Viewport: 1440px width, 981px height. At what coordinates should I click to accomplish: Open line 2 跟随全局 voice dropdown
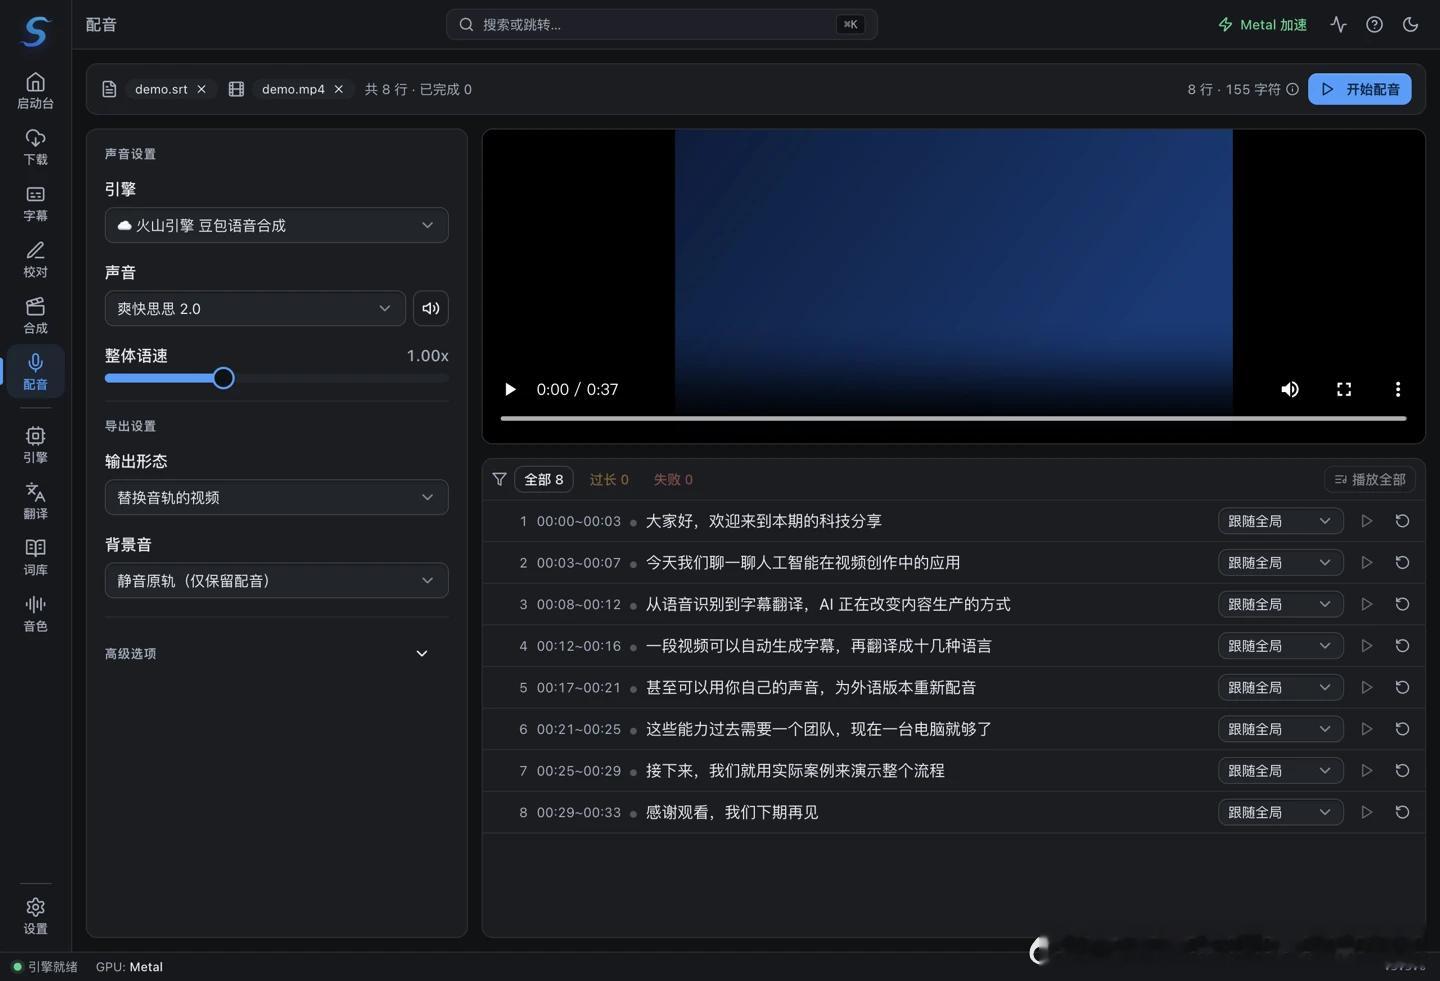click(1280, 563)
